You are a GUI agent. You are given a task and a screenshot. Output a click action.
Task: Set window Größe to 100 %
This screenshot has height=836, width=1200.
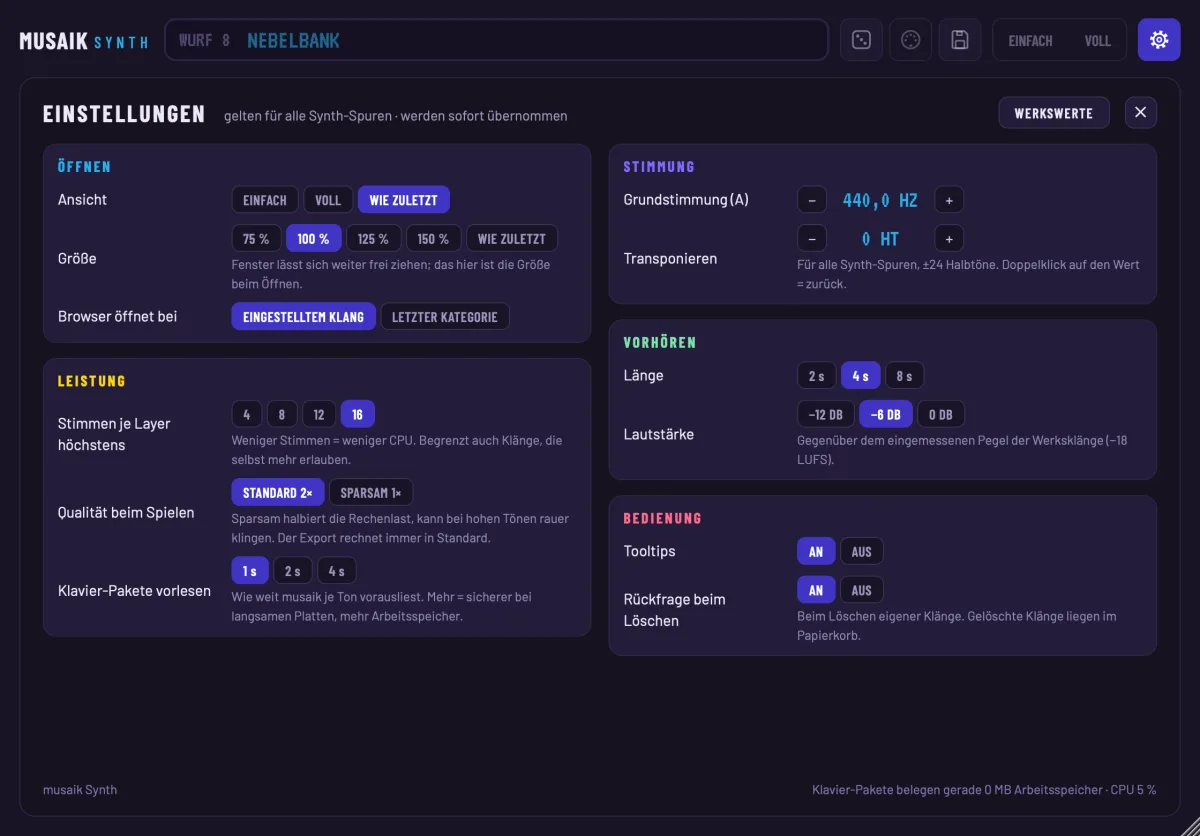coord(314,239)
